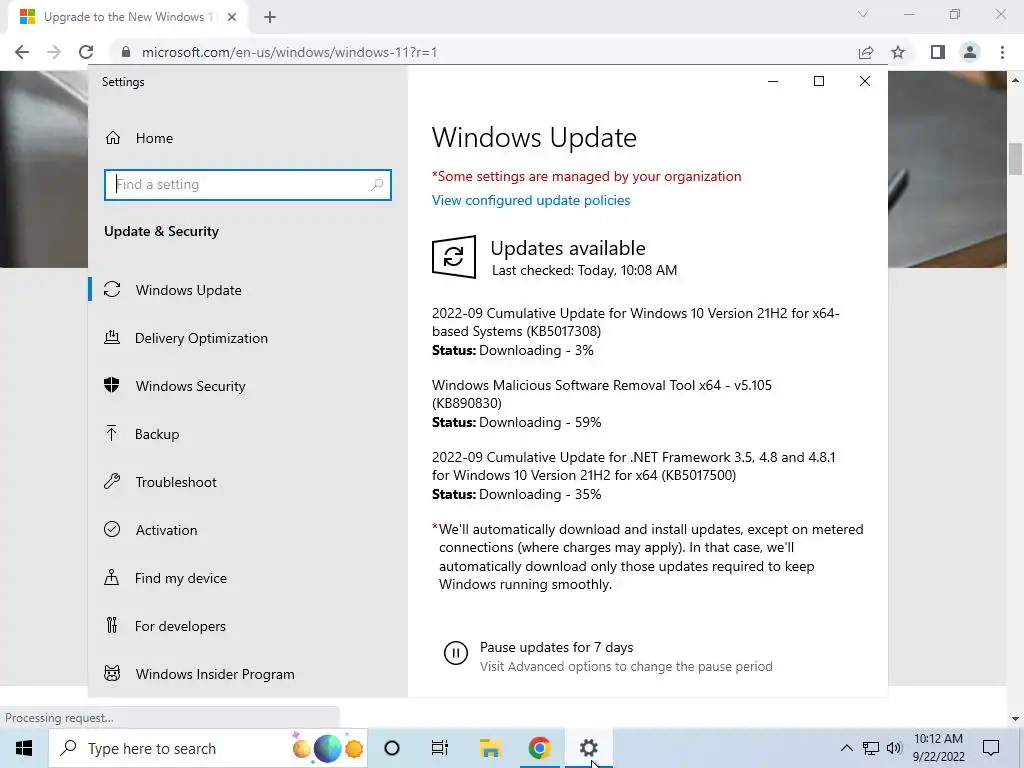Click the search magnifier in Find a setting

click(377, 185)
